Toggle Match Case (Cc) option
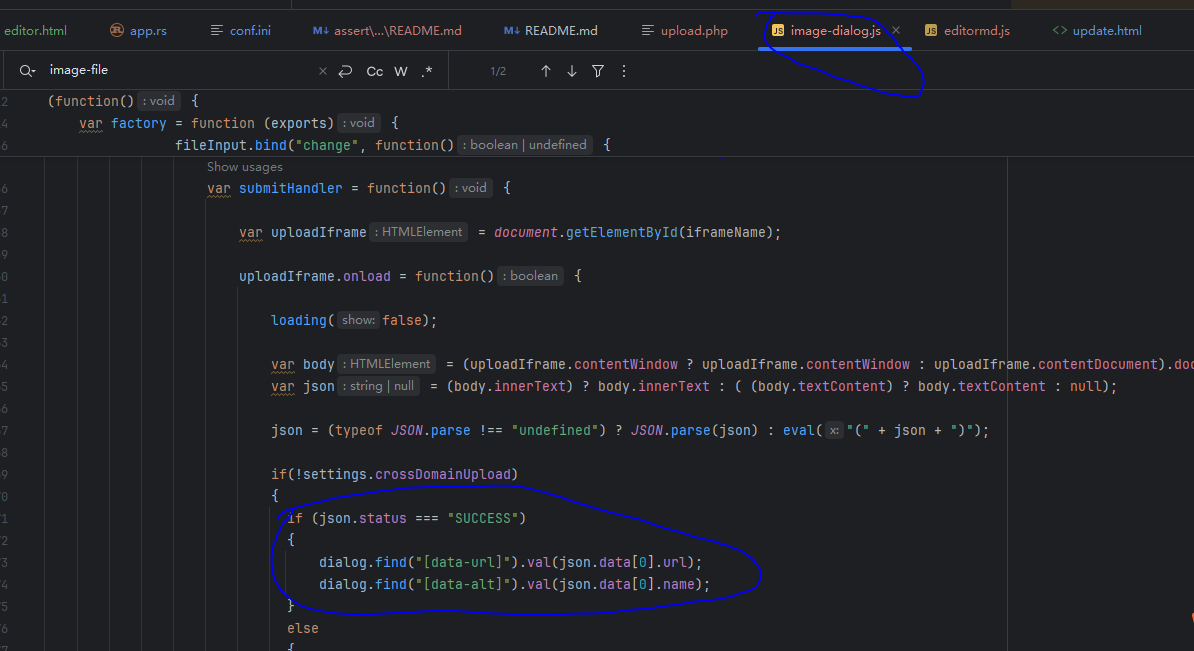 375,71
